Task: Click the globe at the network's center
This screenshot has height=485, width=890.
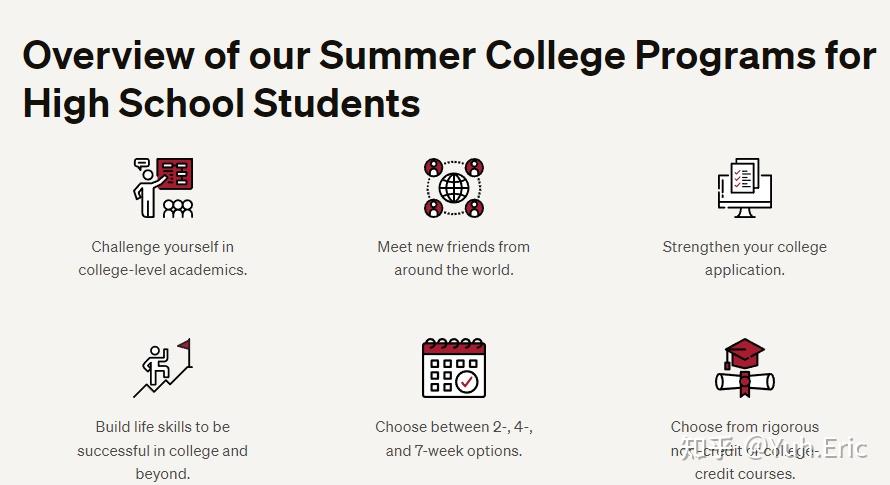Action: [454, 187]
